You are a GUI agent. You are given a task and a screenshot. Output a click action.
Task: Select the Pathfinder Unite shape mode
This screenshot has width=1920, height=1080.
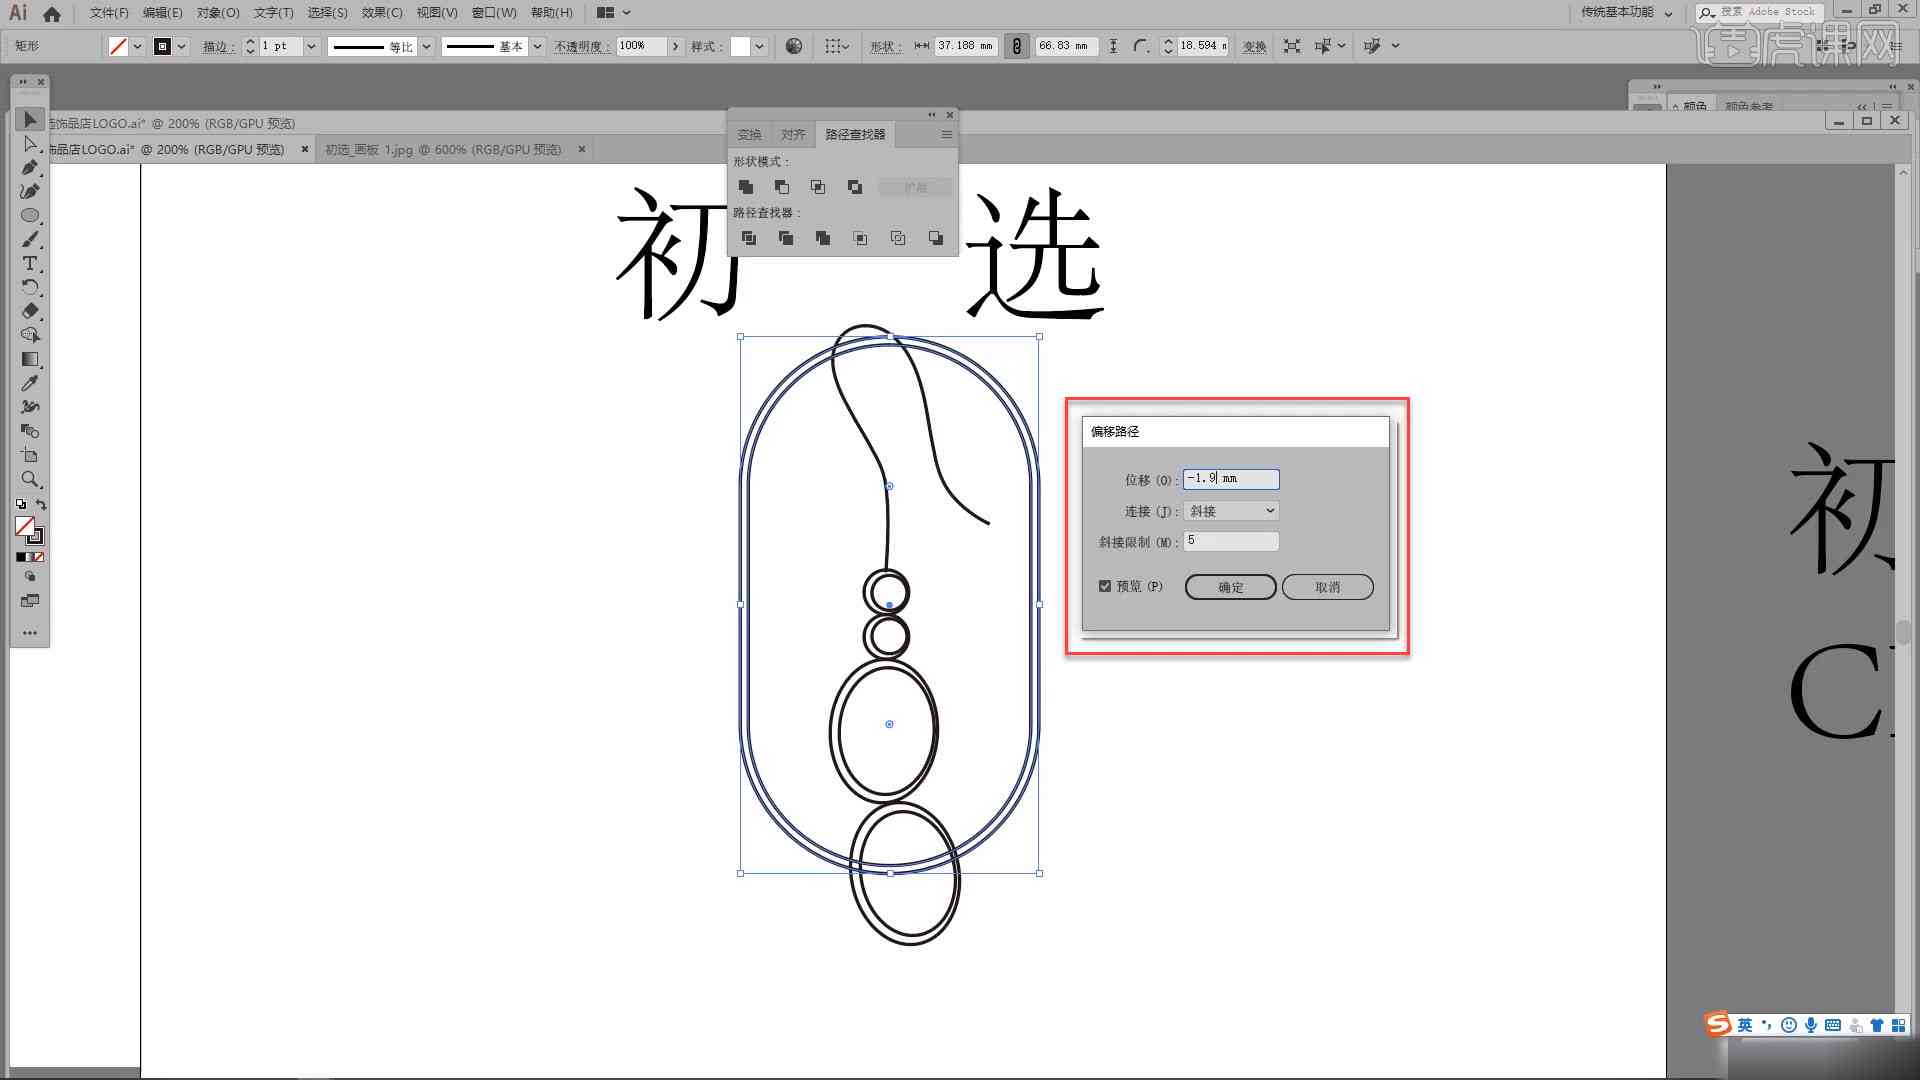[746, 186]
